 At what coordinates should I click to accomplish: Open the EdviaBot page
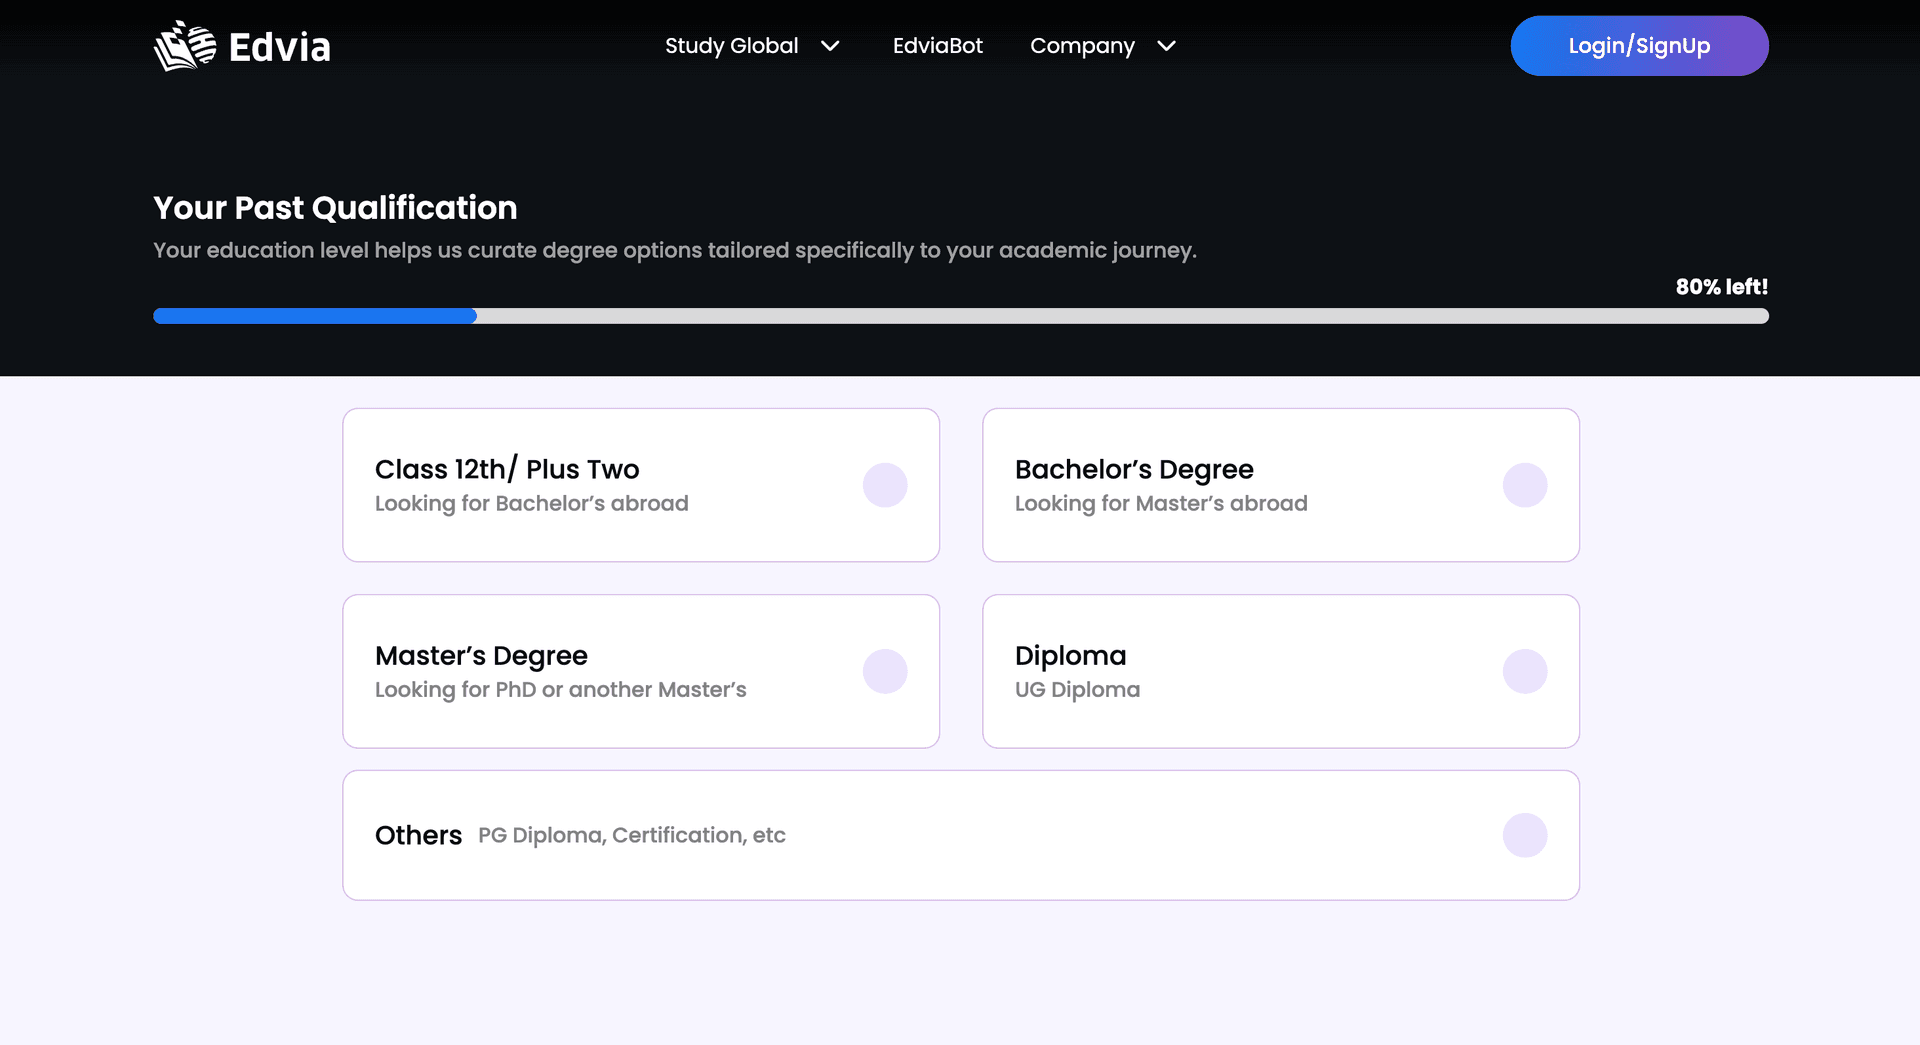938,46
